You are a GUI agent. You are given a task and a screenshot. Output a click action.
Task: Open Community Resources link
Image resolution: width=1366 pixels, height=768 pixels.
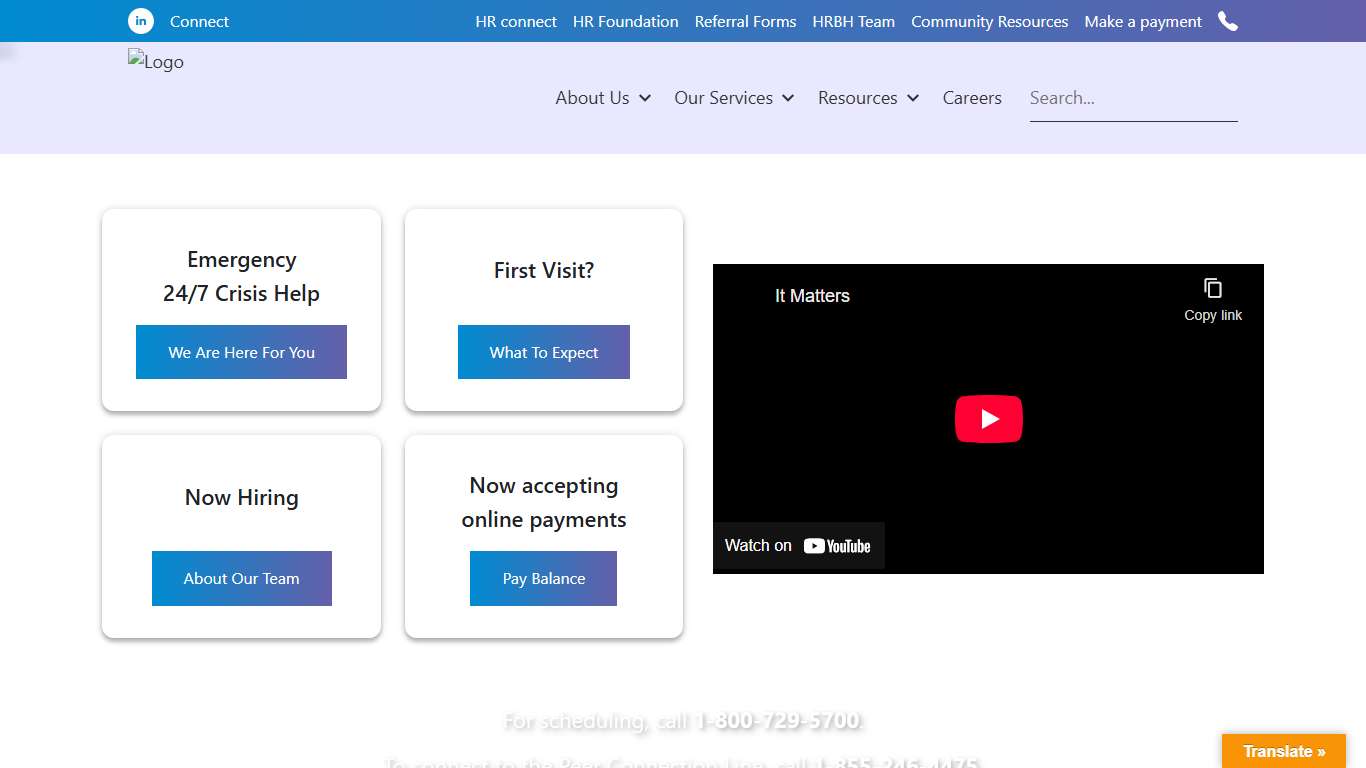click(x=989, y=21)
